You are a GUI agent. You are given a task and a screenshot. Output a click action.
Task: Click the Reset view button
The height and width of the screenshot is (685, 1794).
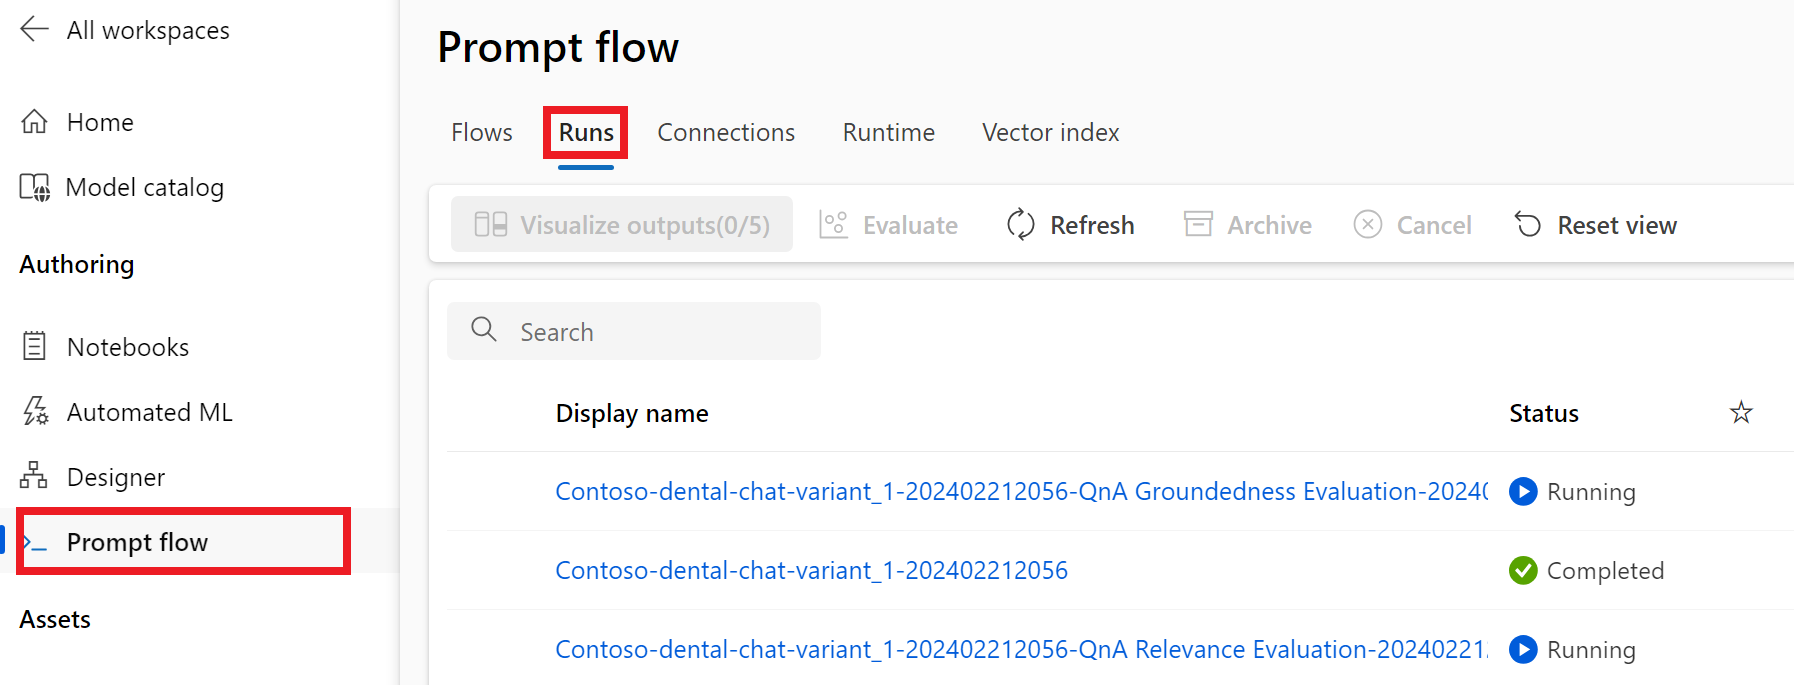[x=1595, y=225]
